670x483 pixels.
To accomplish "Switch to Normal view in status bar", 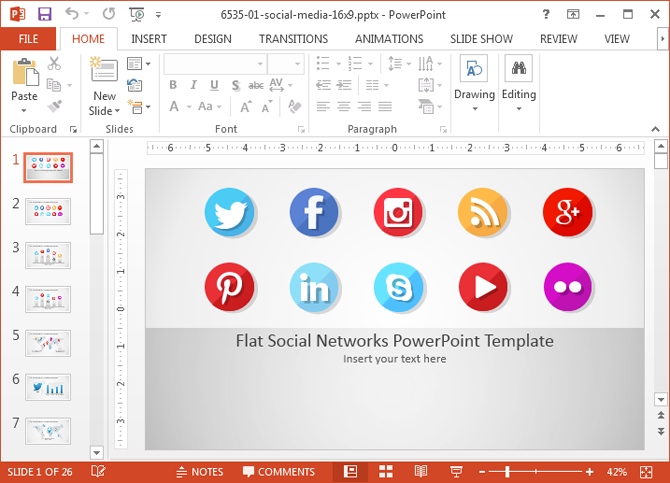I will coord(350,471).
